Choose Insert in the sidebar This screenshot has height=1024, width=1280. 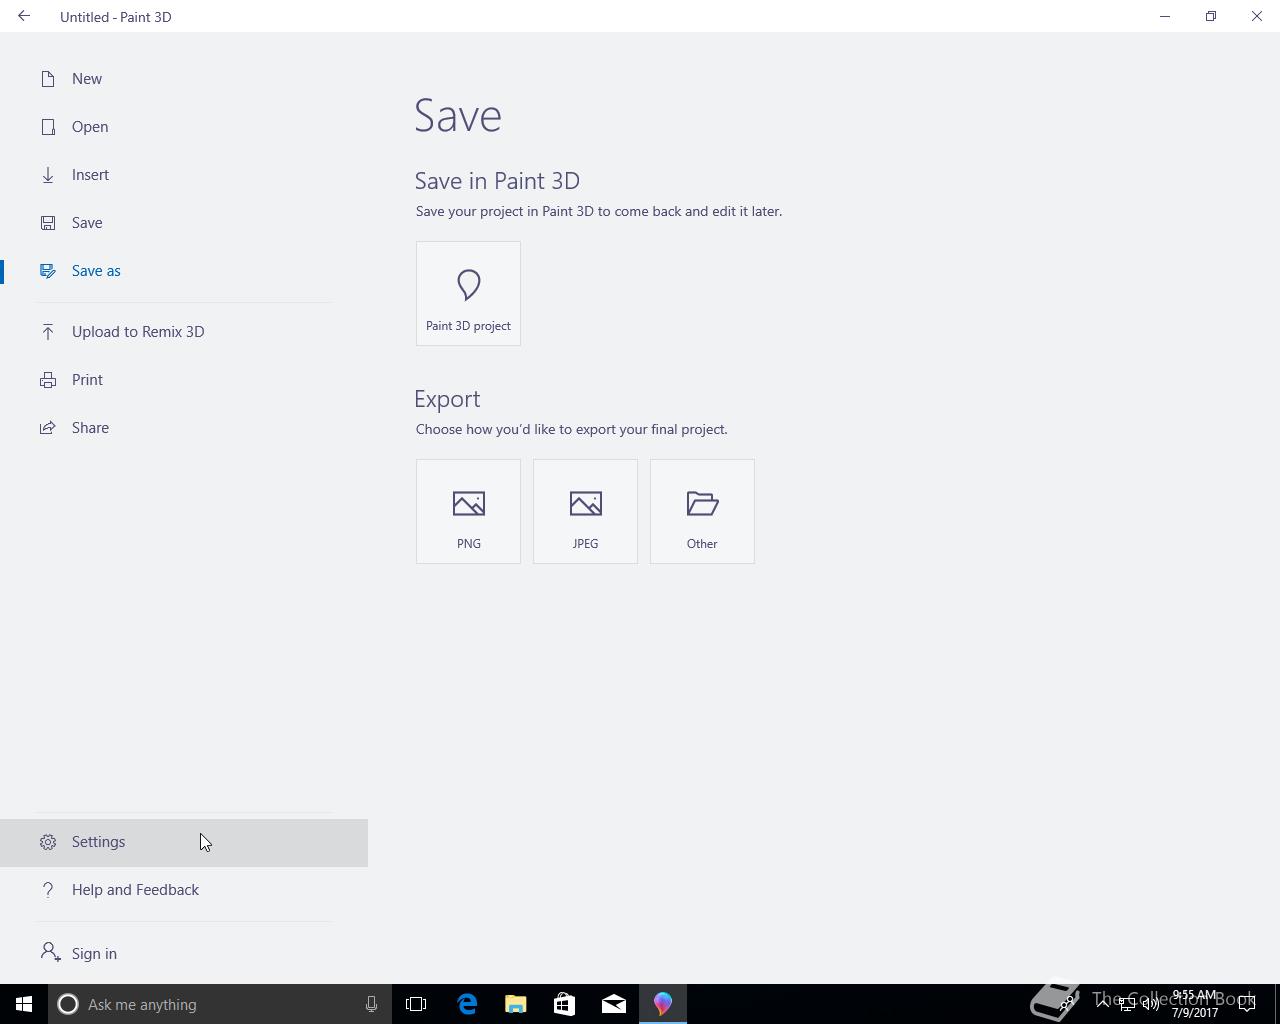coord(184,175)
